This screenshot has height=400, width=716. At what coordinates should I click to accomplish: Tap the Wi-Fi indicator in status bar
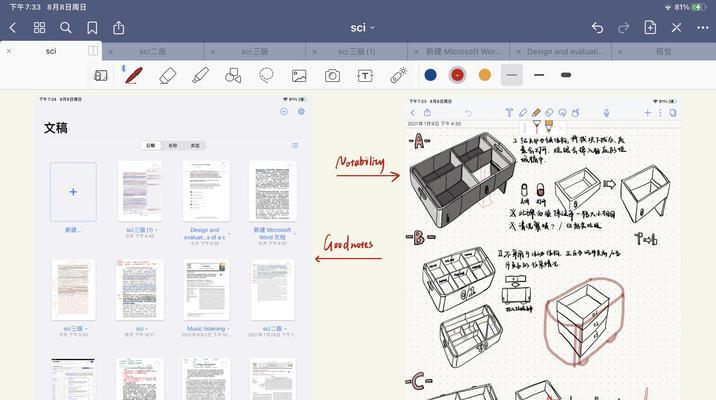[668, 7]
